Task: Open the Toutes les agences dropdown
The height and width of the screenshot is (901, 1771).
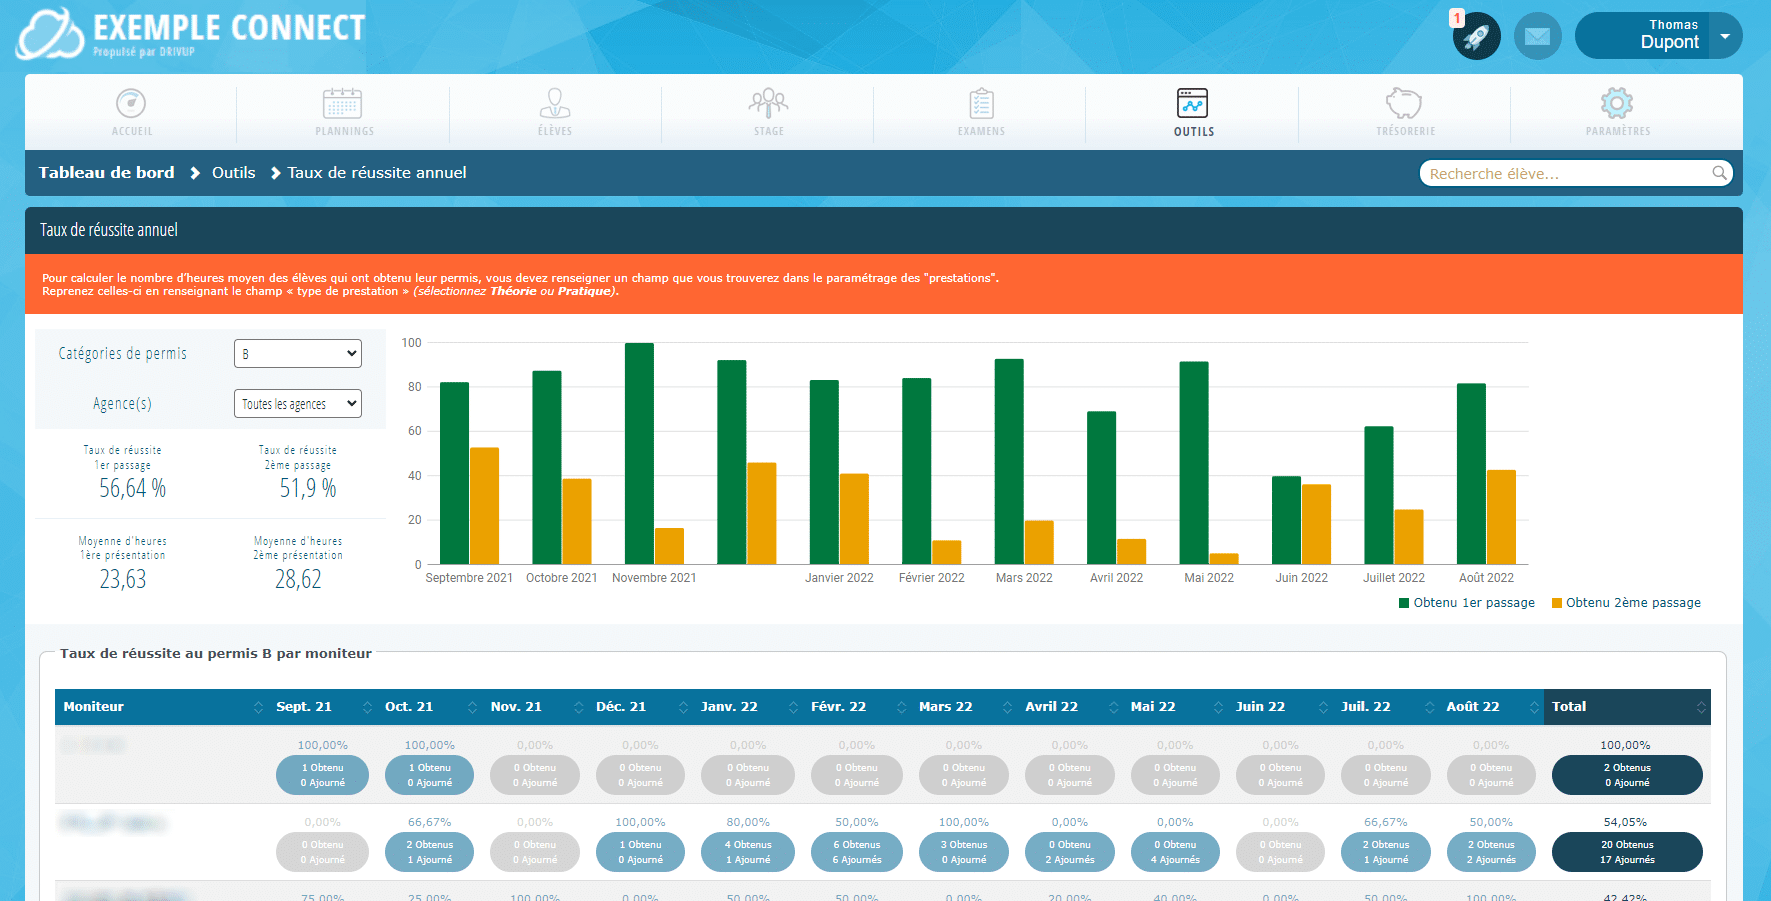Action: (x=298, y=404)
